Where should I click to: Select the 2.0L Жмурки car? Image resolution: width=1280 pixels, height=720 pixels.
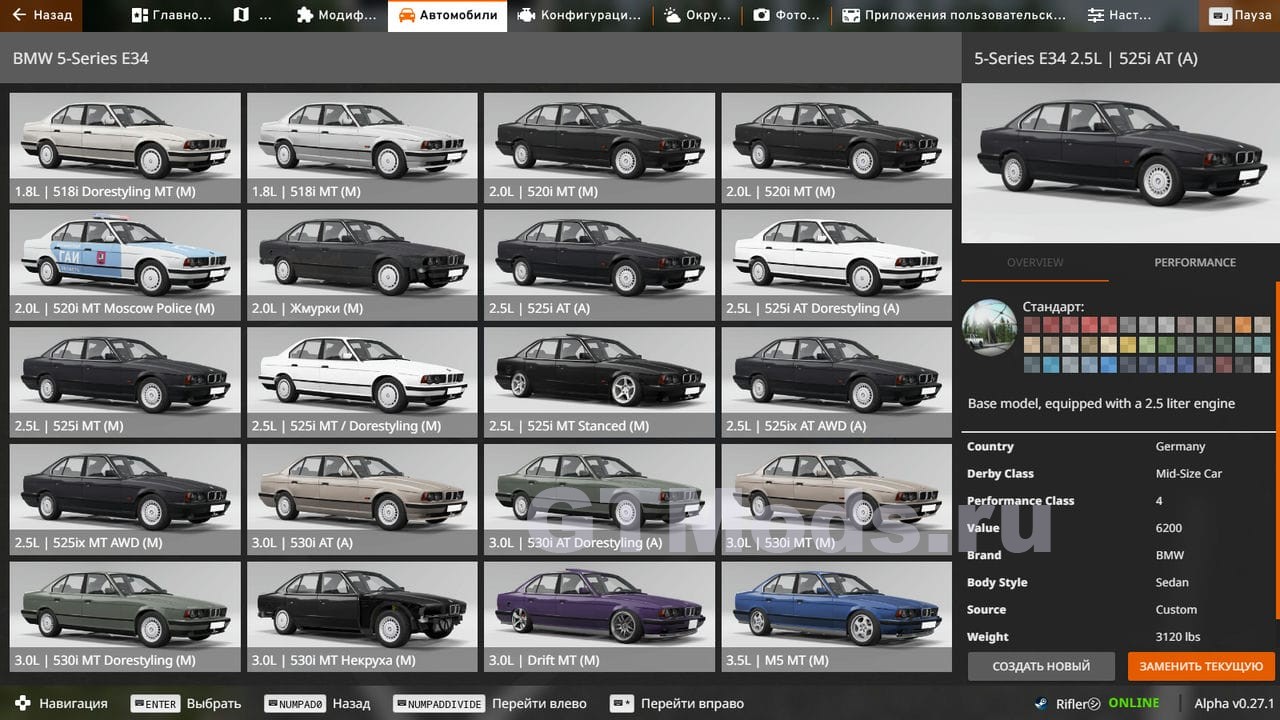[x=362, y=265]
